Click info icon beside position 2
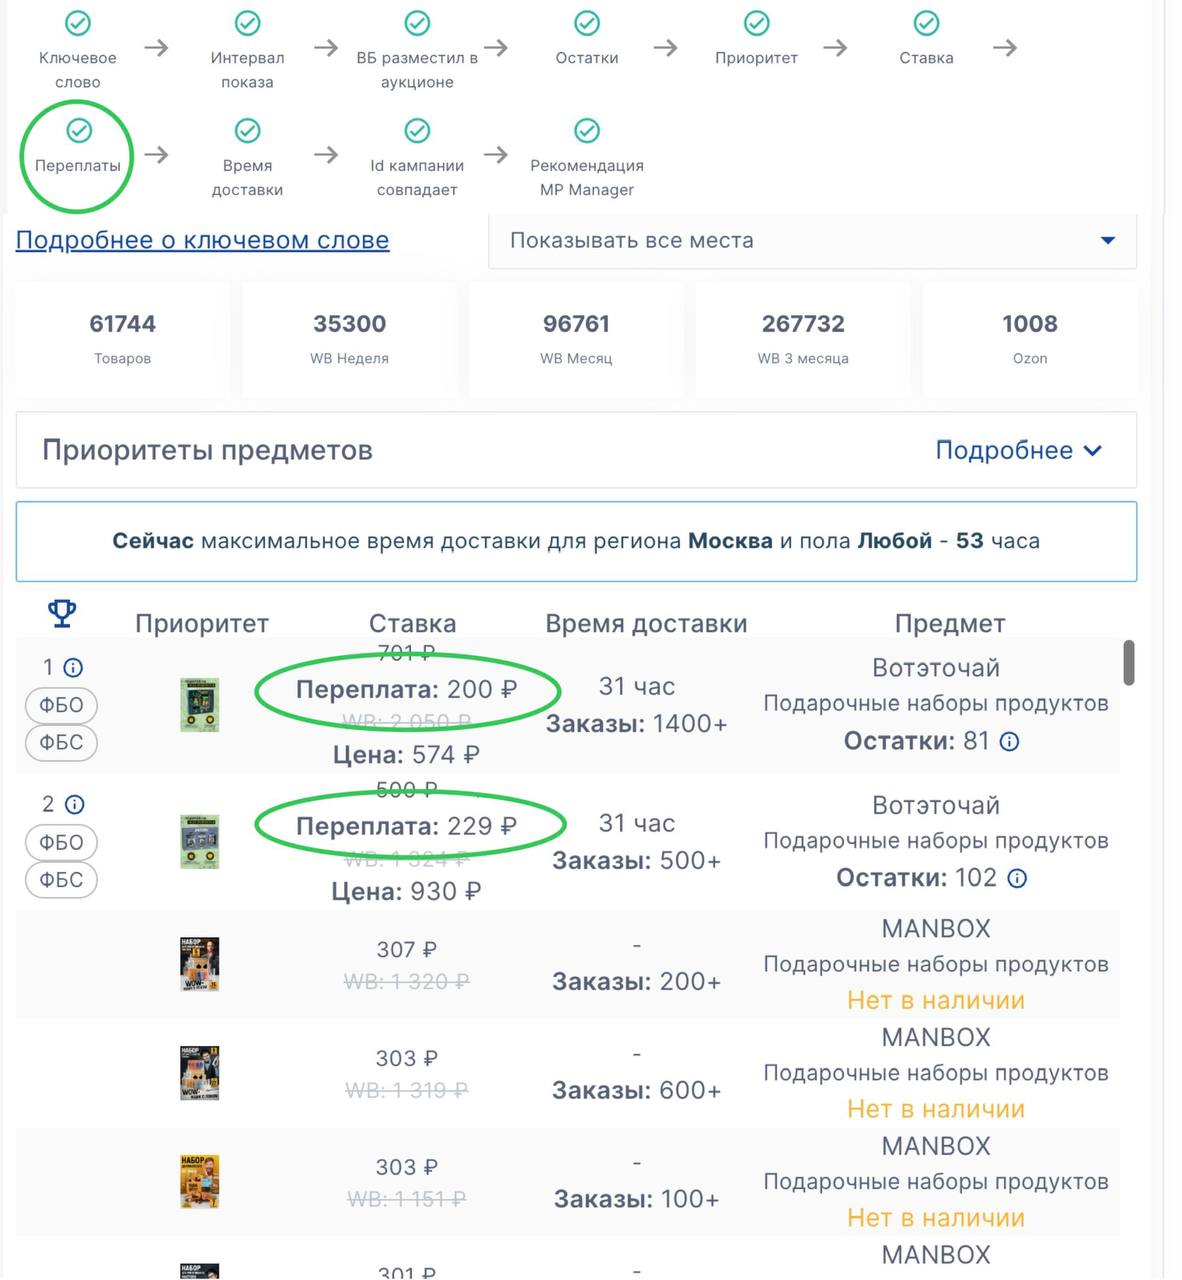 pos(74,805)
